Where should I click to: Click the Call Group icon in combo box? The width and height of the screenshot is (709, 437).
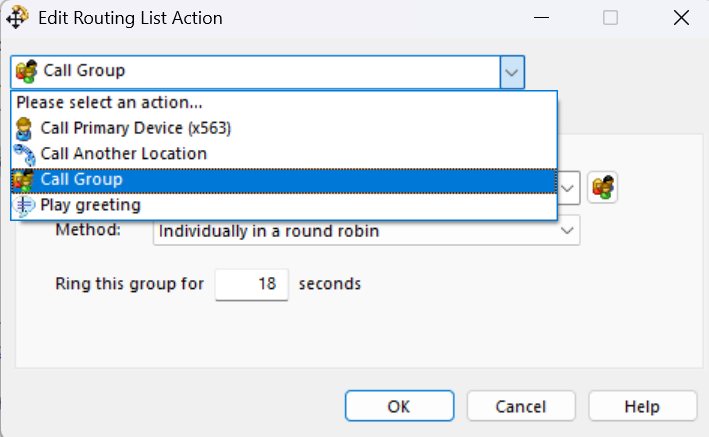click(x=27, y=72)
